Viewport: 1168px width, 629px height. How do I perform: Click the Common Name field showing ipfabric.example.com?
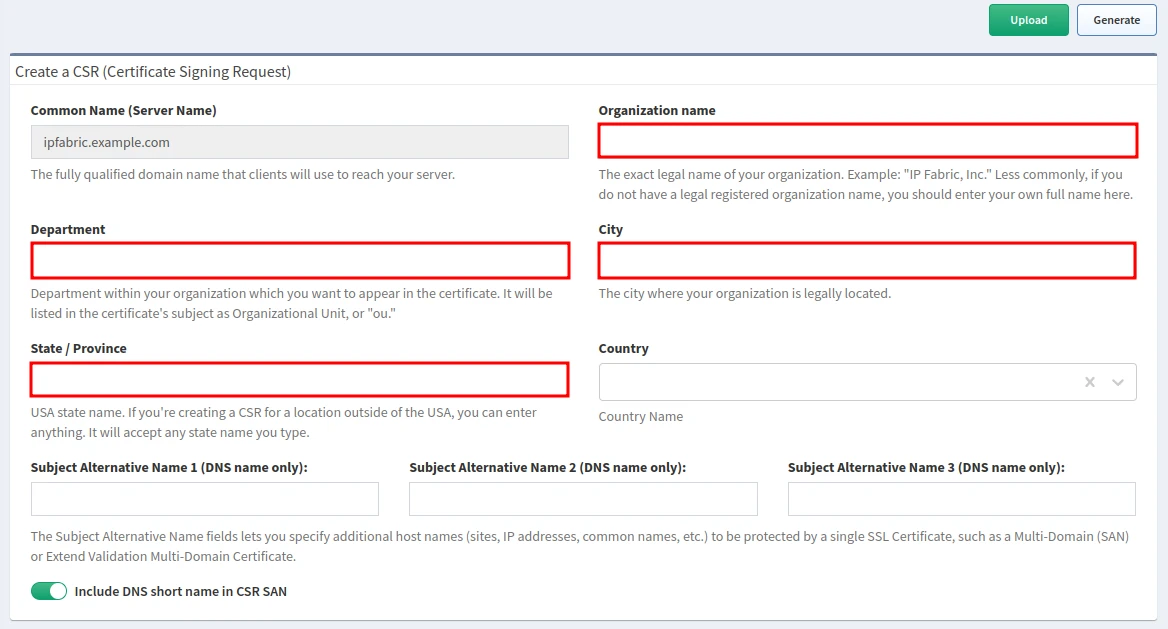tap(300, 142)
